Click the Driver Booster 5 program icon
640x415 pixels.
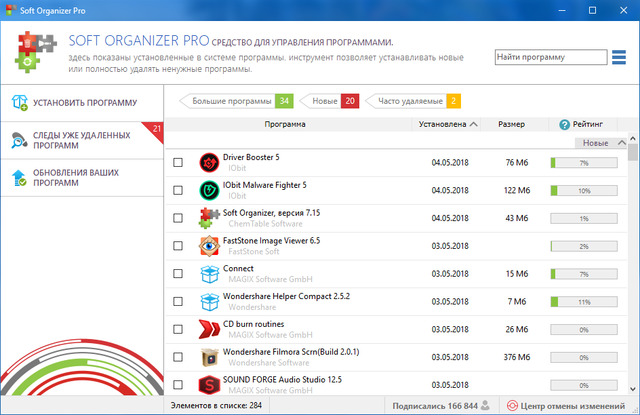pyautogui.click(x=209, y=162)
